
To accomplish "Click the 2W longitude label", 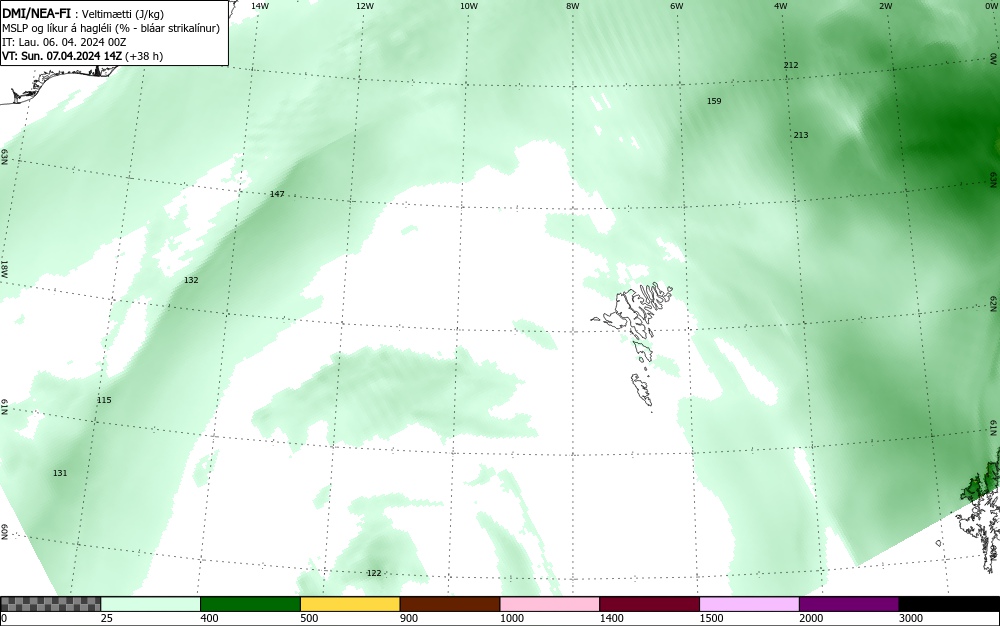I will pyautogui.click(x=885, y=6).
